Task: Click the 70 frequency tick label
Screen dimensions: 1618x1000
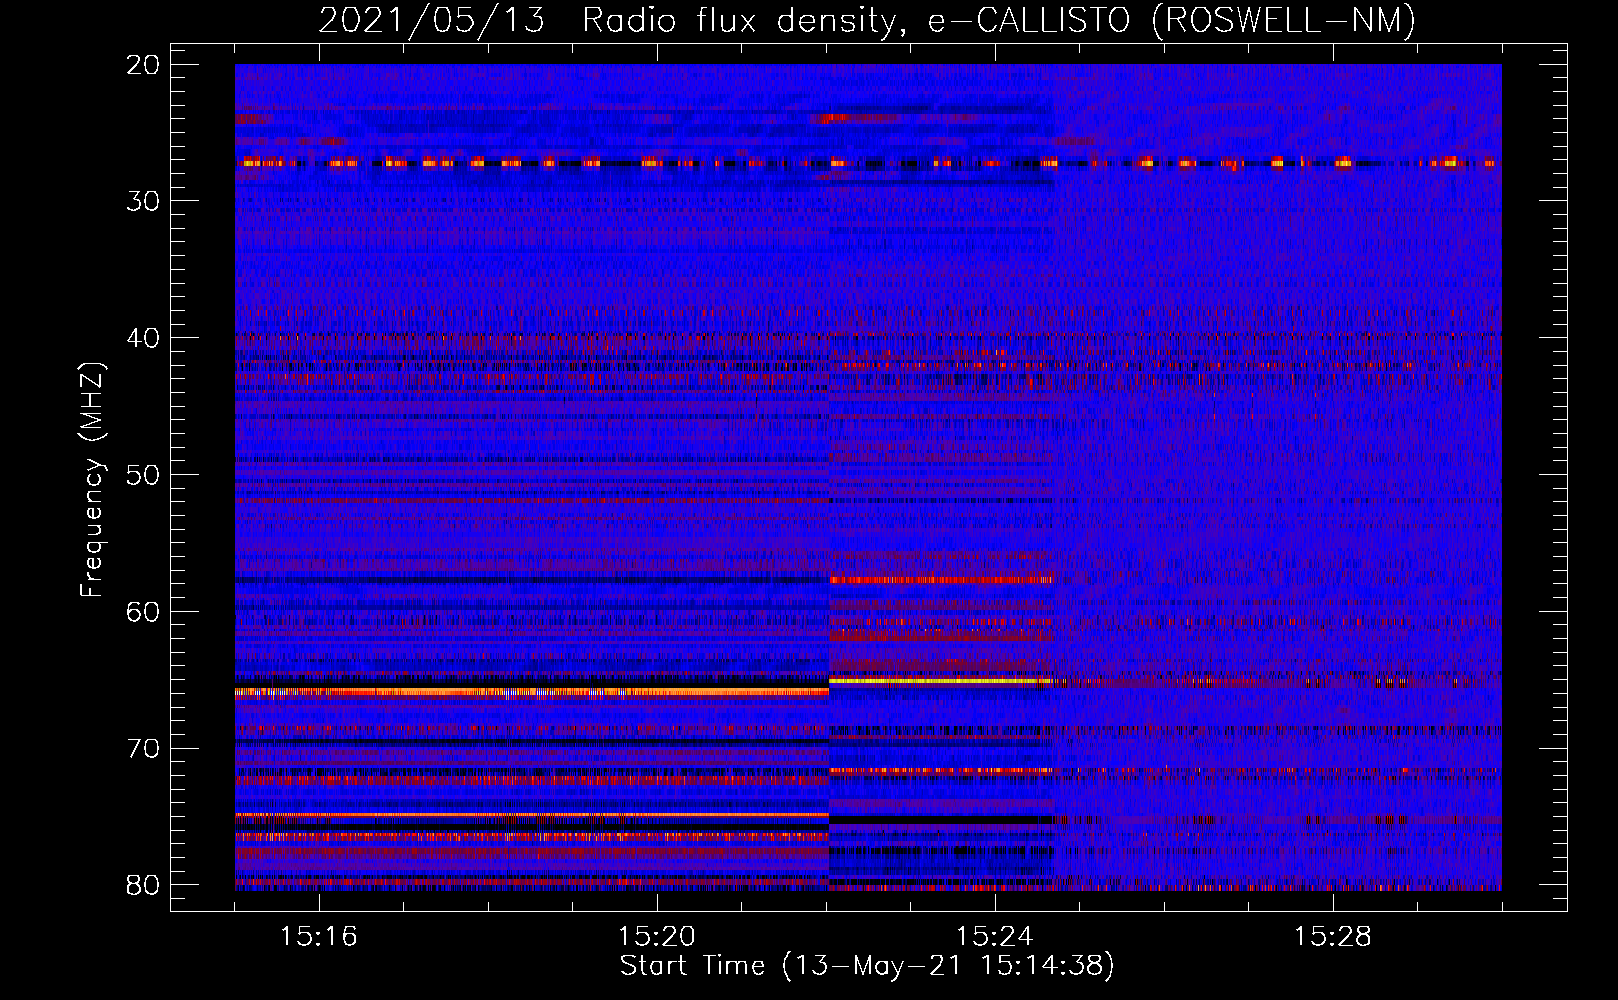Action: pyautogui.click(x=144, y=749)
